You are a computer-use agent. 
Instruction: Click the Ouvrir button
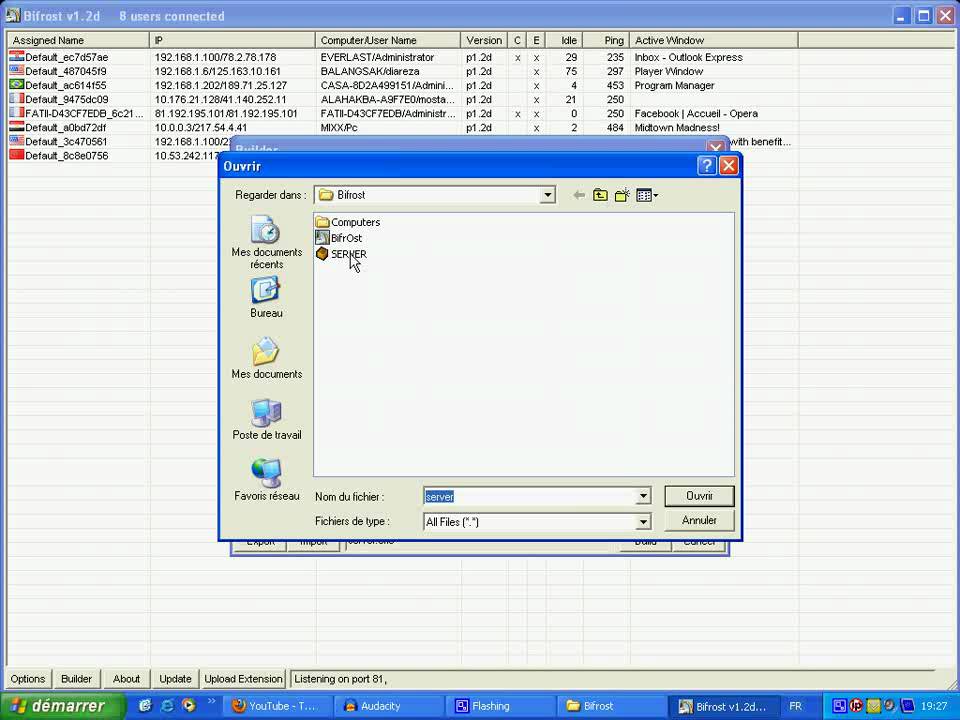tap(699, 496)
